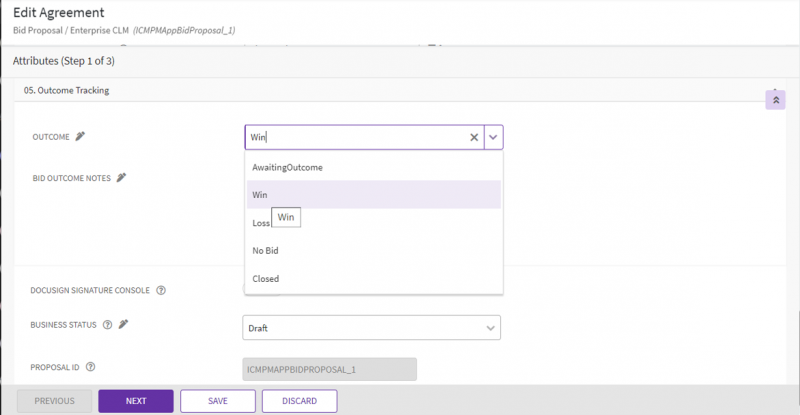The width and height of the screenshot is (800, 415).
Task: Click the pencil icon beside BUSINESS STATUS
Action: [123, 324]
